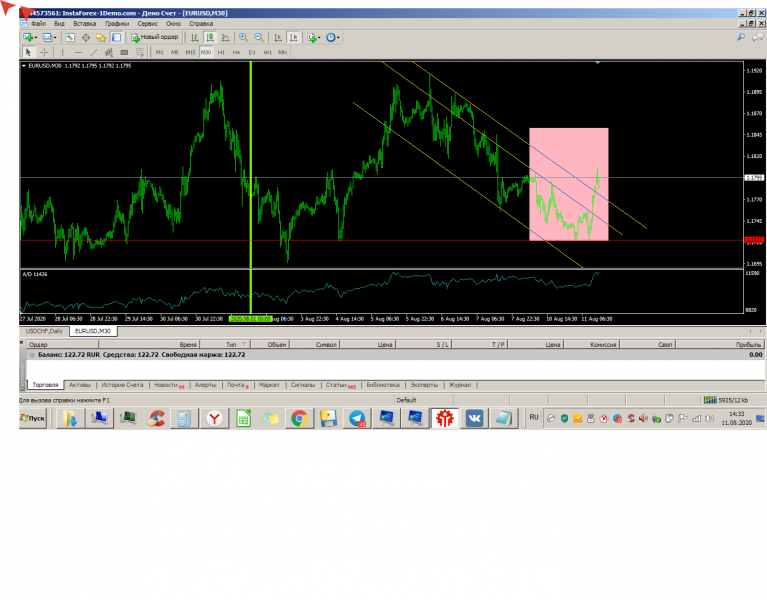Switch timeframe to D1
The height and width of the screenshot is (600, 767).
tap(252, 52)
